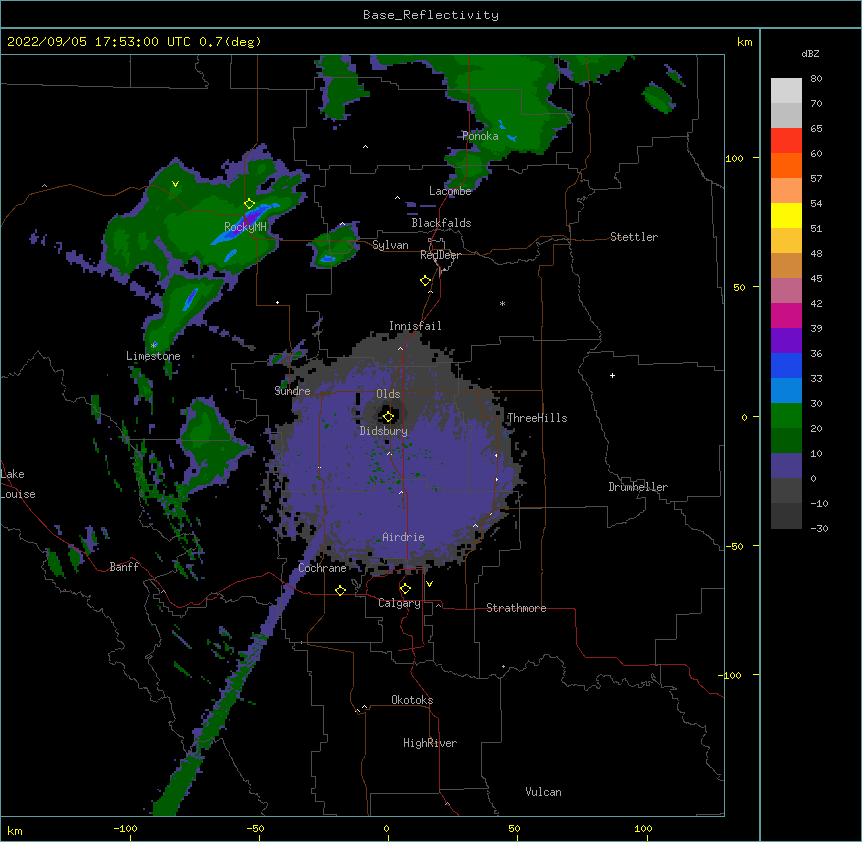Screen dimensions: 862x842
Task: Select the magenta 42 dBZ legend color
Action: pos(786,315)
